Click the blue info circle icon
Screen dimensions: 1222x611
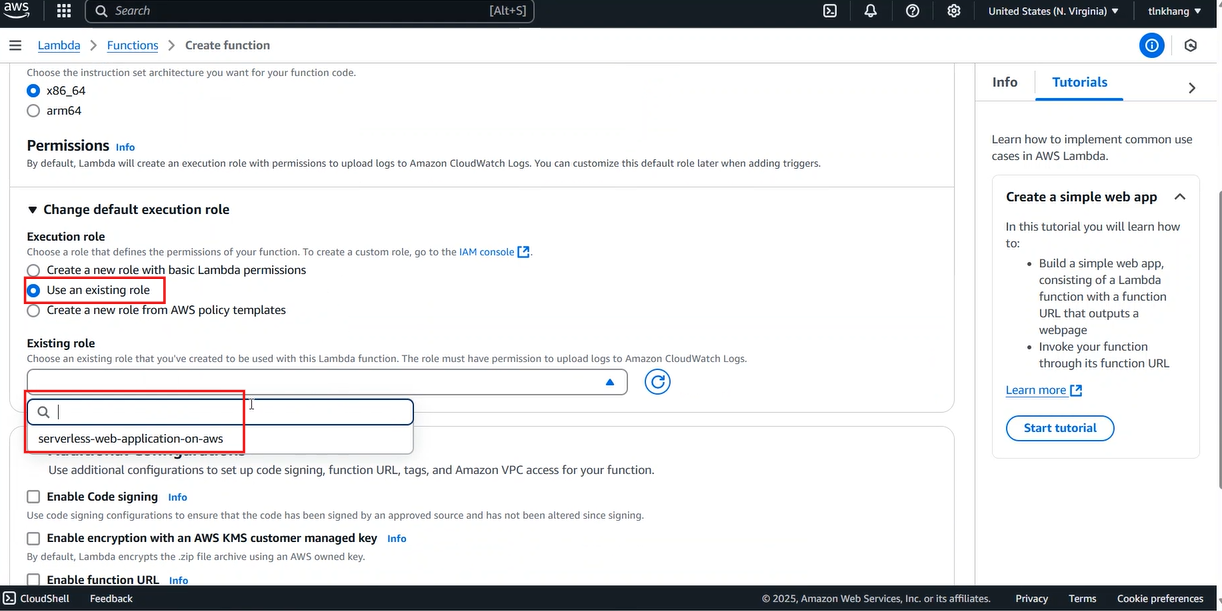click(1152, 45)
